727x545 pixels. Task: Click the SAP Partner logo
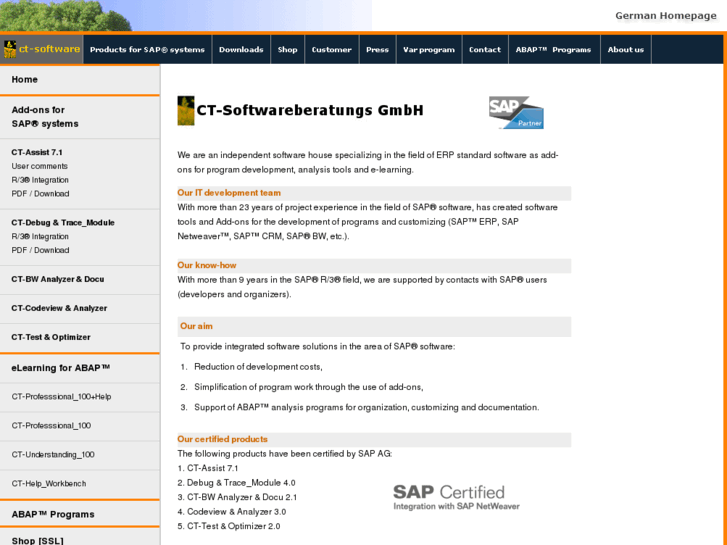(x=516, y=113)
